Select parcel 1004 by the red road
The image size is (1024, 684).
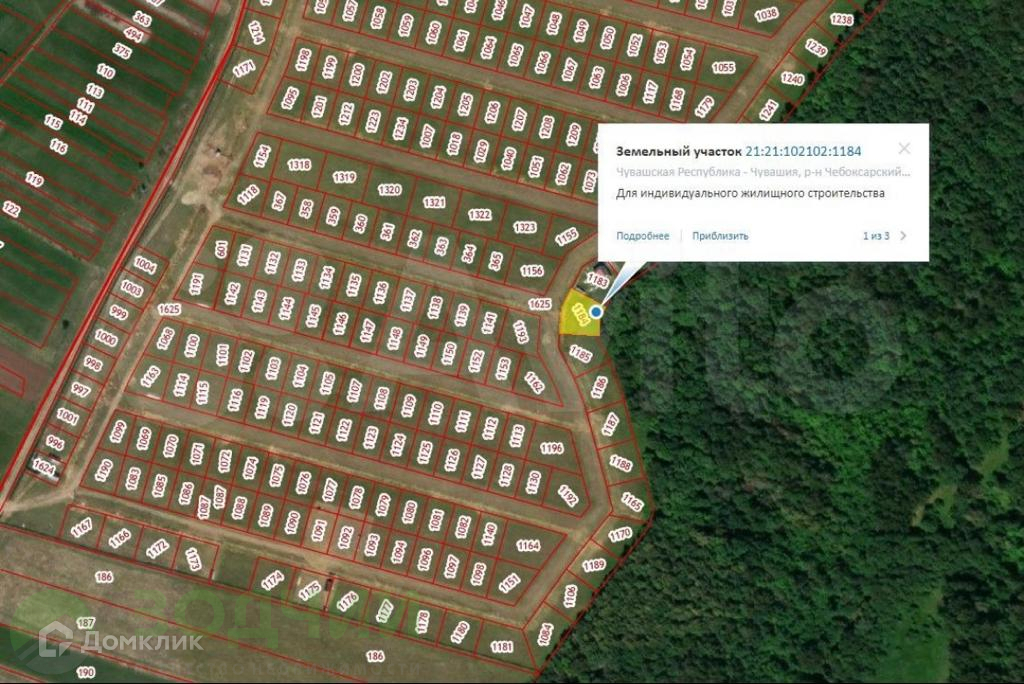pos(144,265)
